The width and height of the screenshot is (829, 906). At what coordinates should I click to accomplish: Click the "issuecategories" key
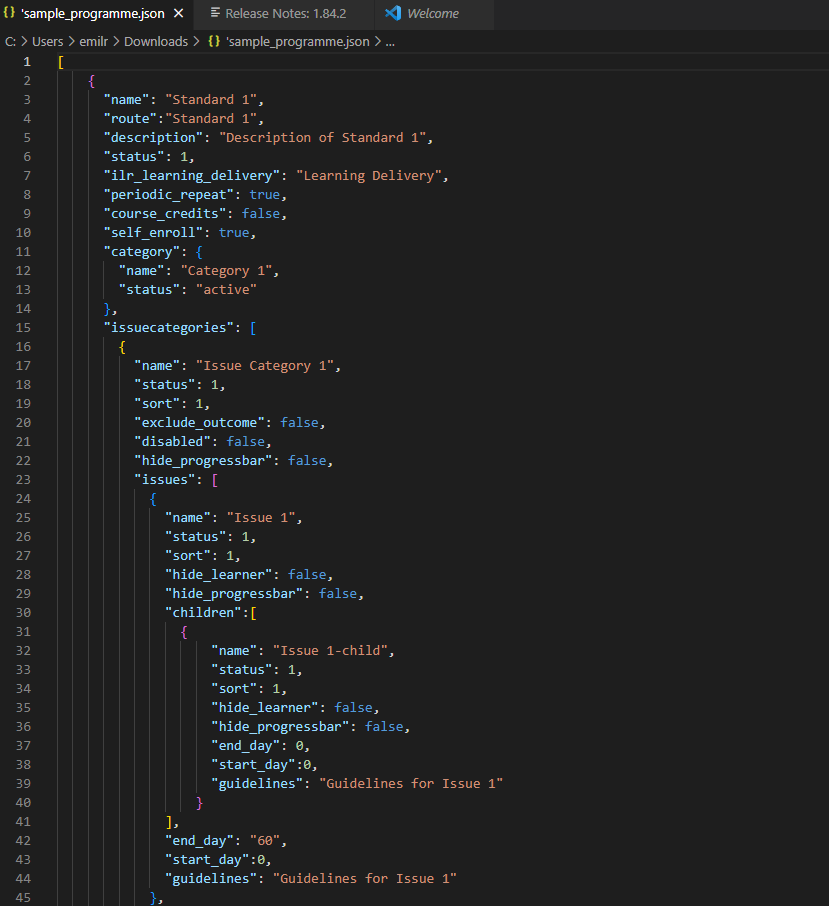[168, 328]
